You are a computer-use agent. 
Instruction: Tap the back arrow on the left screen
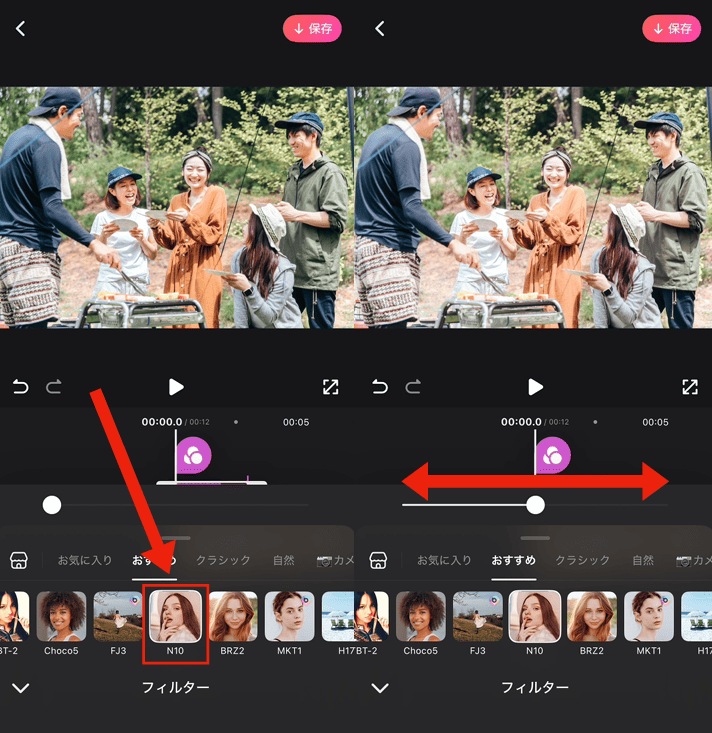[x=20, y=29]
